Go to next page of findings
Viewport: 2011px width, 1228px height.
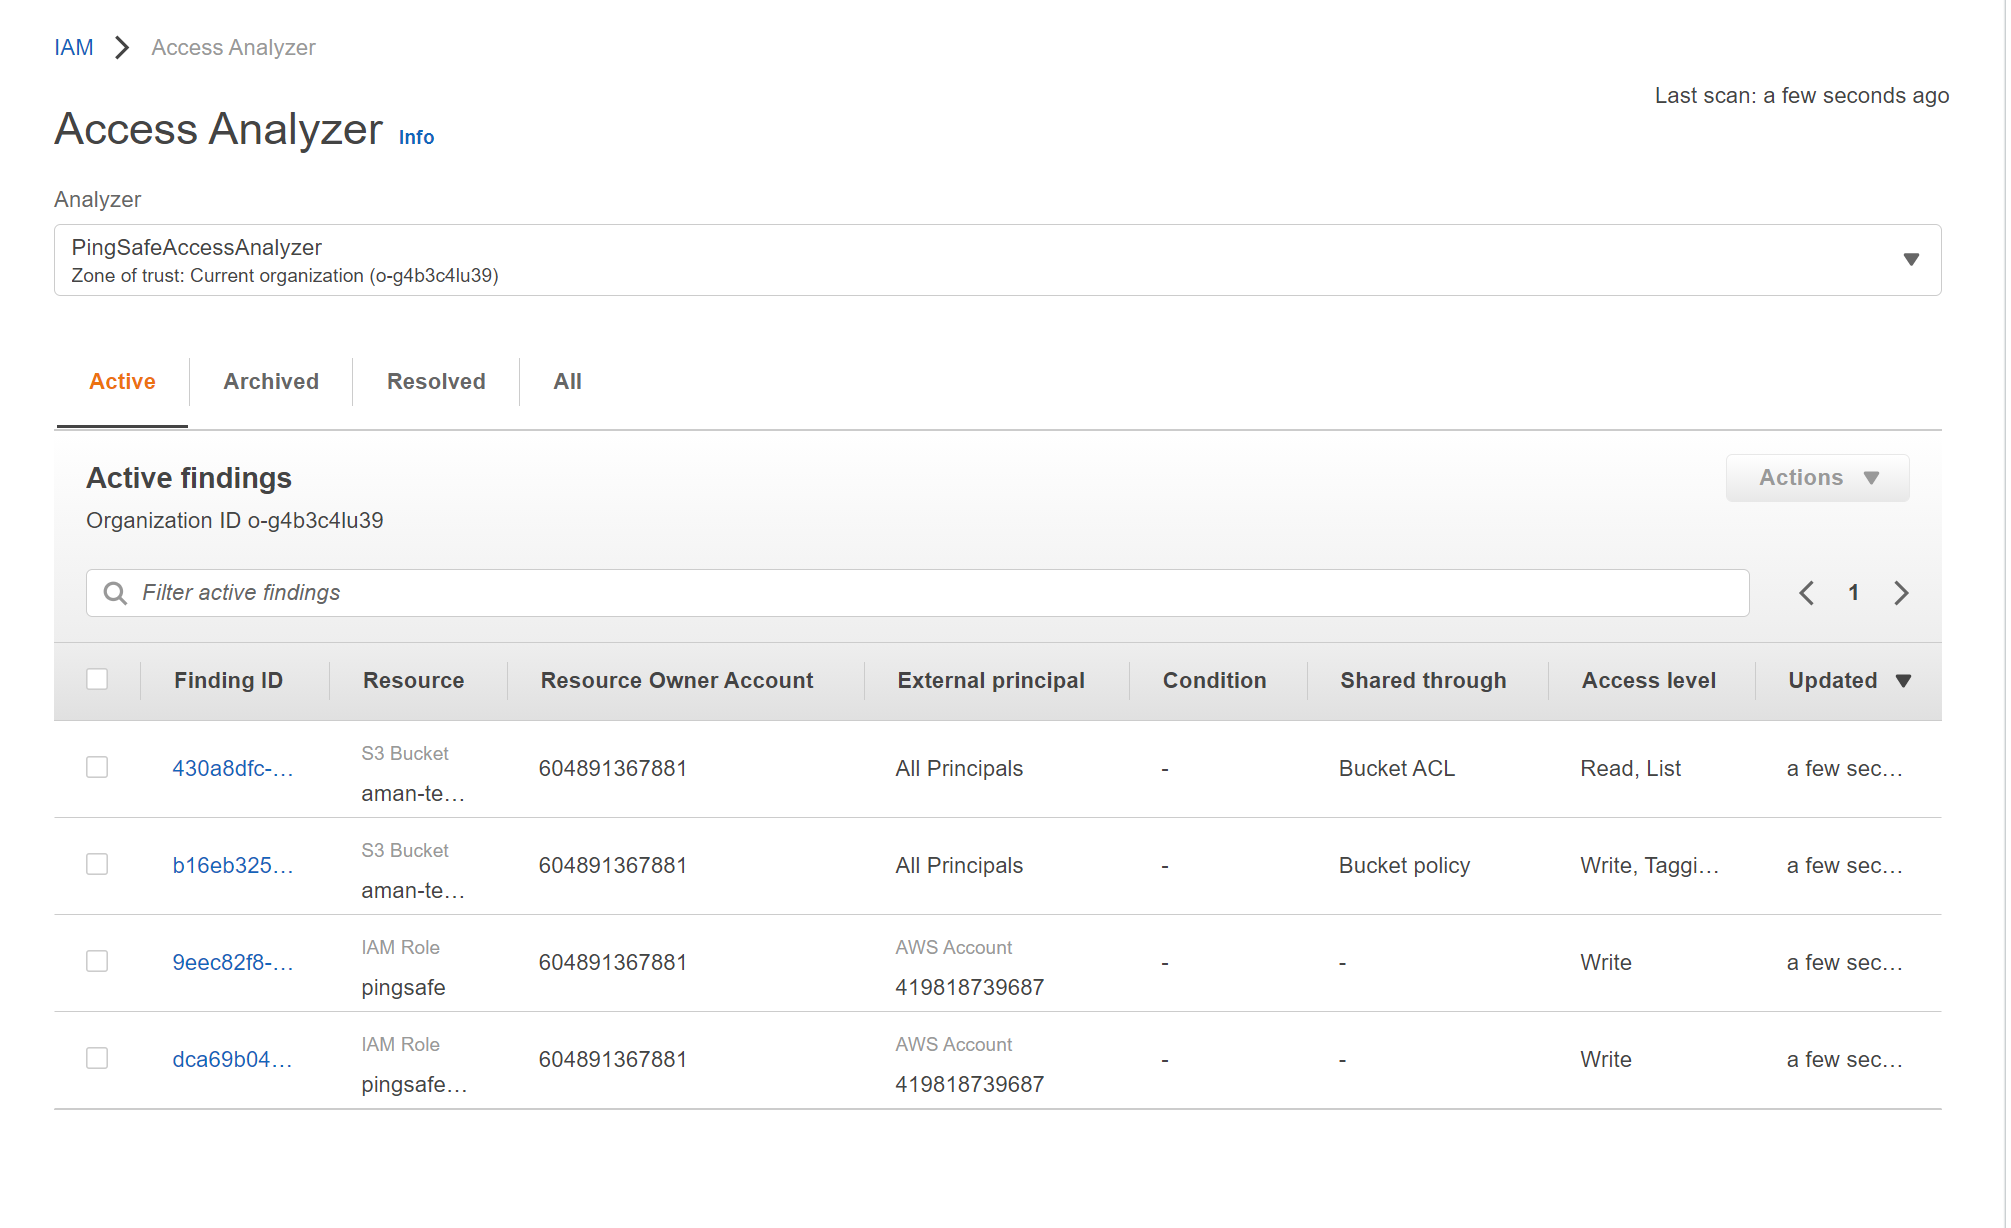point(1901,593)
